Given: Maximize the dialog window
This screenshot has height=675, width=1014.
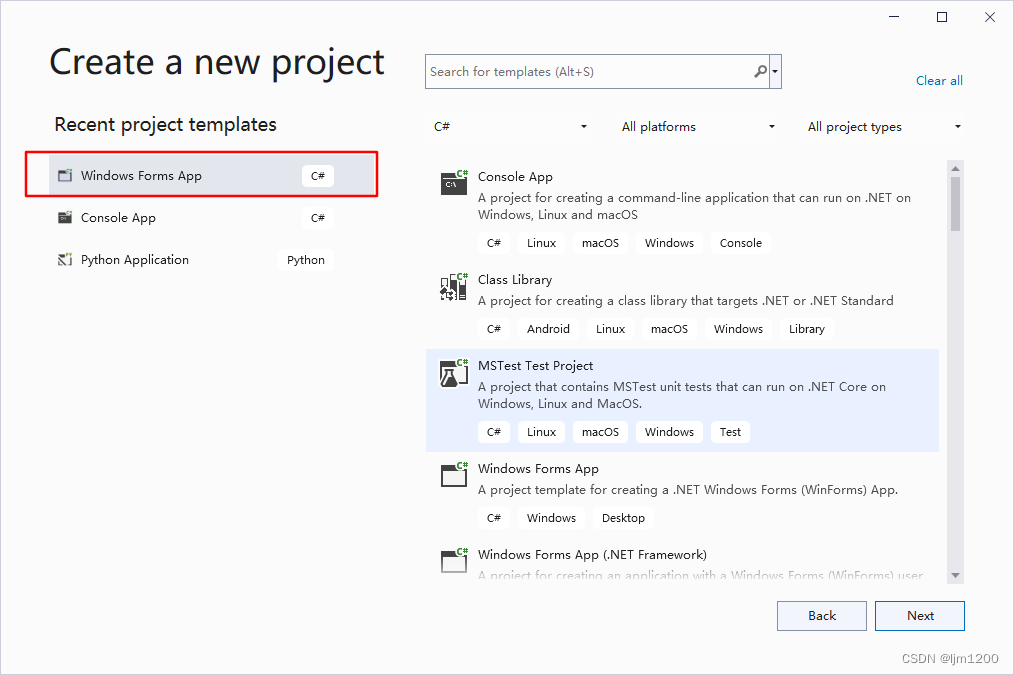Looking at the screenshot, I should 942,17.
